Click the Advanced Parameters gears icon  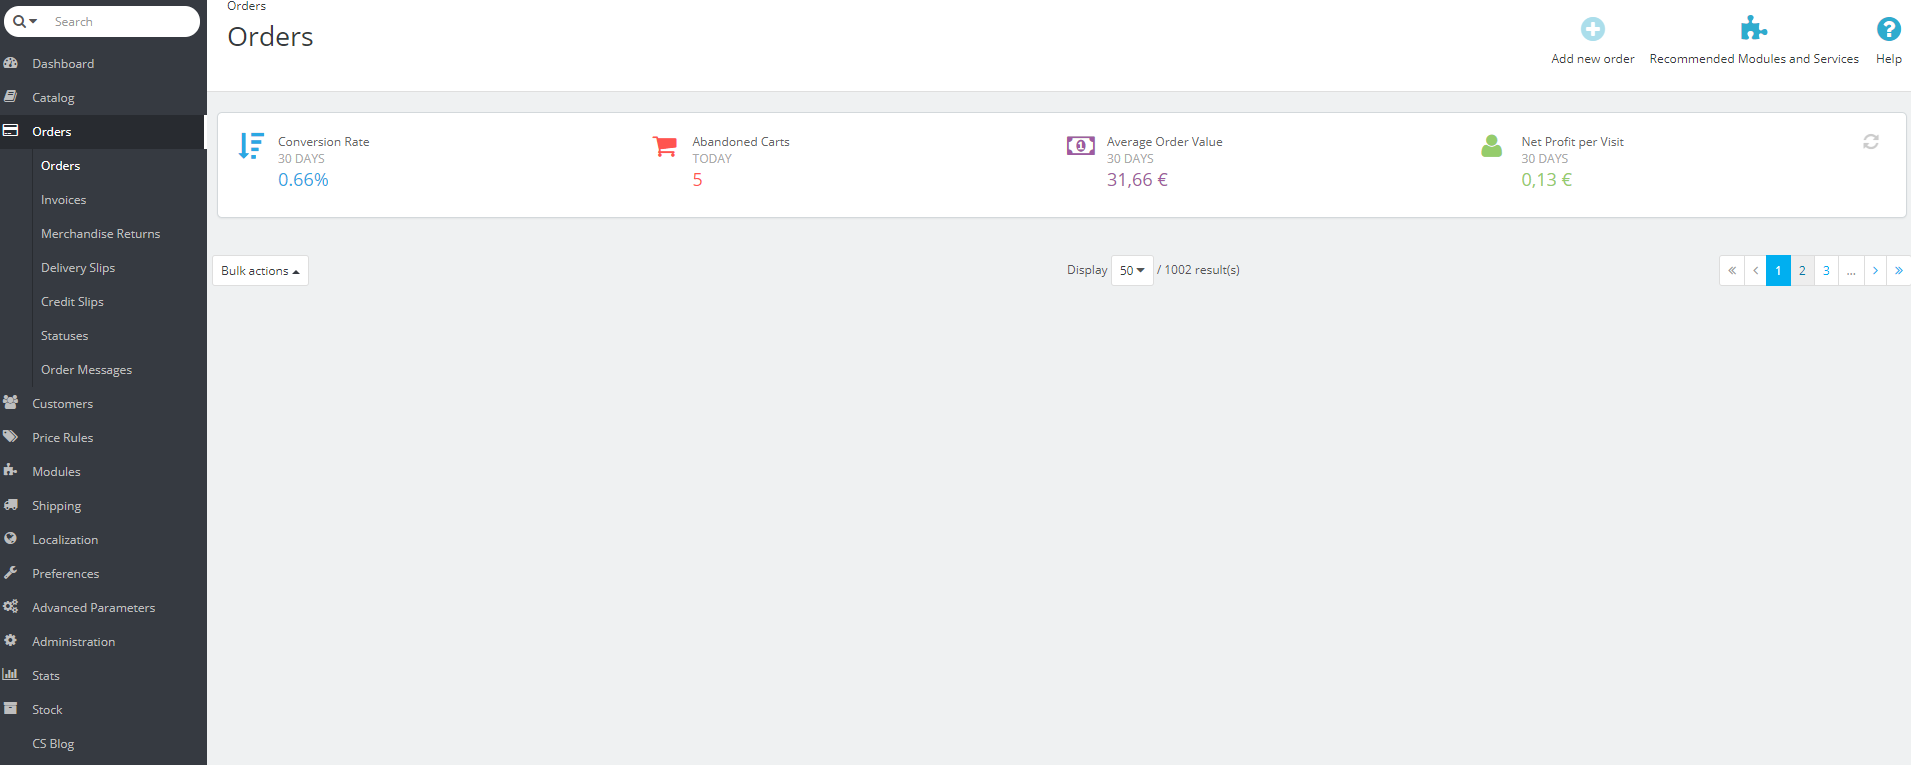click(11, 607)
